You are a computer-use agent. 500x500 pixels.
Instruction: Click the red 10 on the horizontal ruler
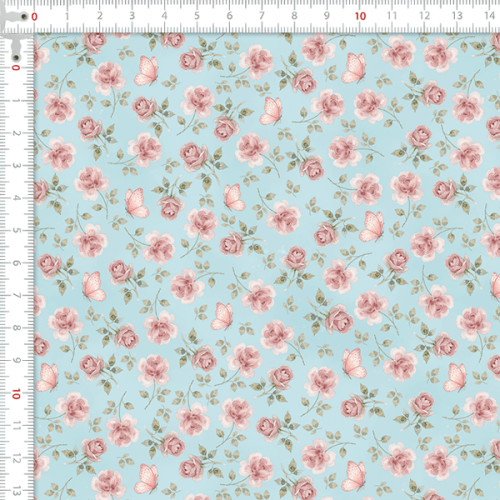click(360, 16)
